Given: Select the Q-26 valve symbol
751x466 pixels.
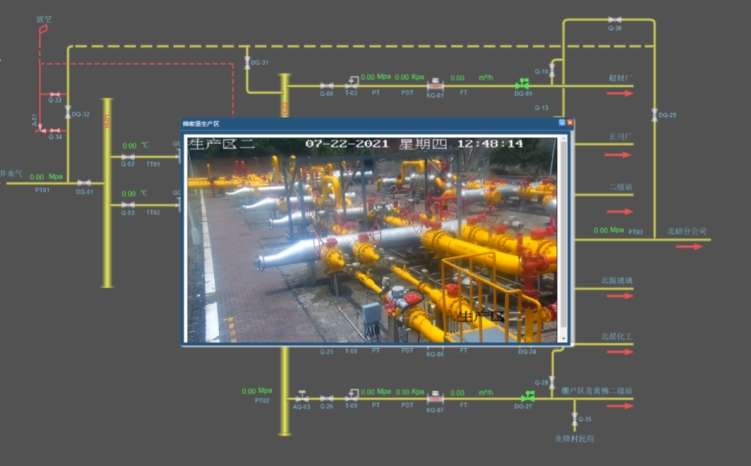Looking at the screenshot, I should (327, 398).
